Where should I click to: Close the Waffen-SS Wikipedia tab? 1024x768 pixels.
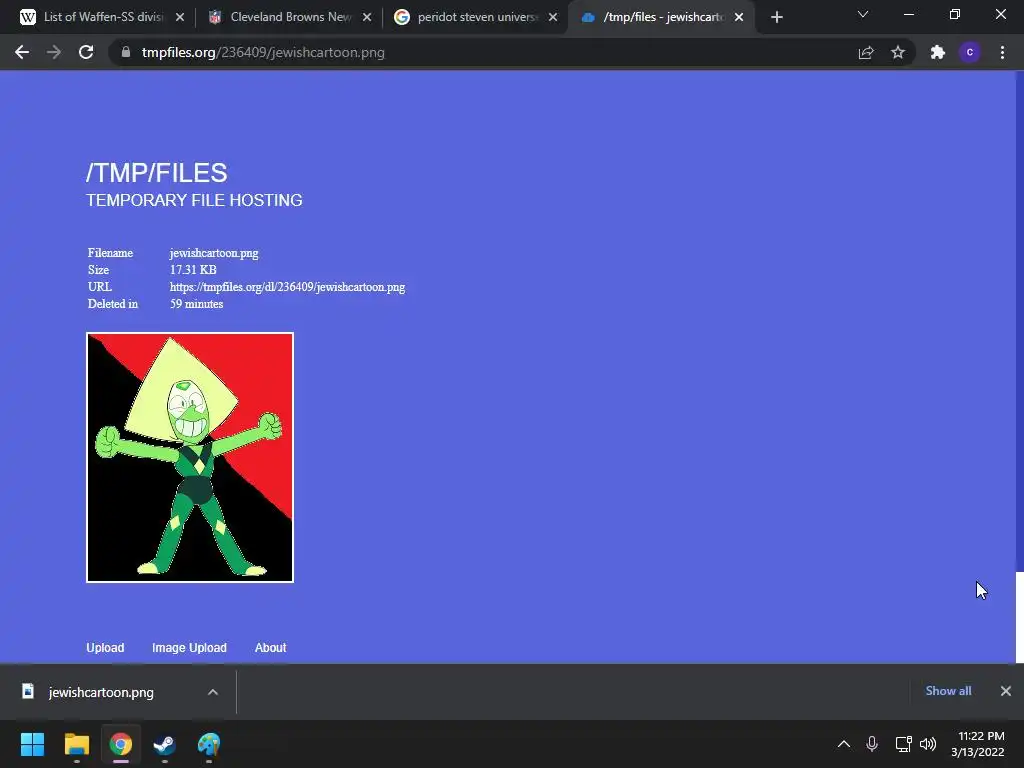pyautogui.click(x=180, y=18)
